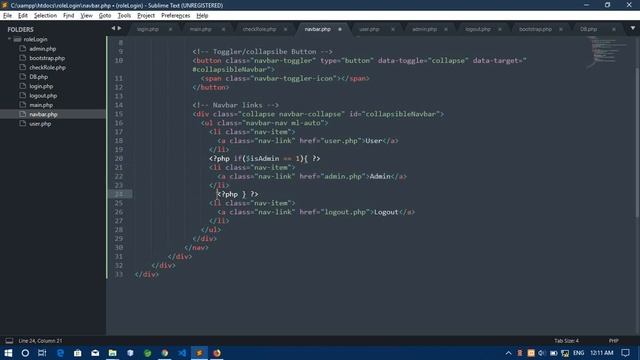Toggle side bar with status bar panel icon
Viewport: 640px width, 360px height.
pos(9,341)
